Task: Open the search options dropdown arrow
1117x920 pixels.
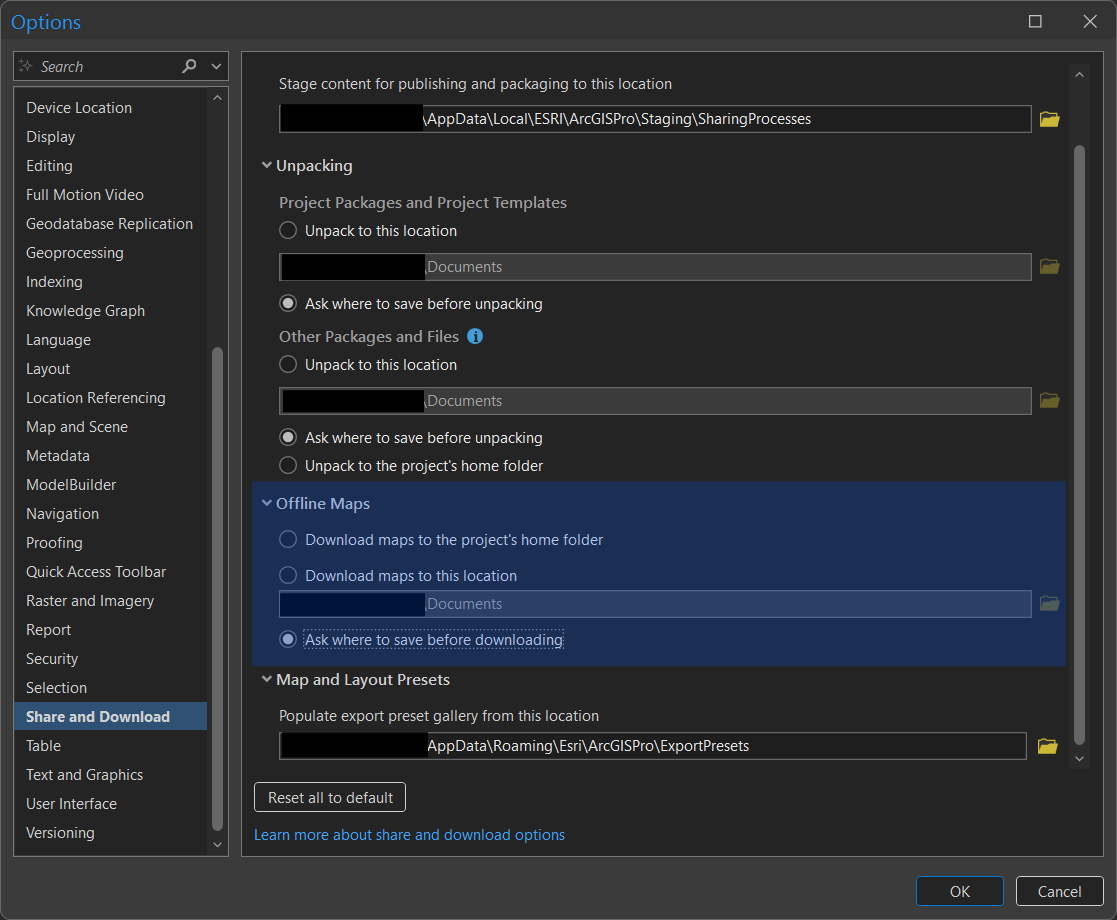Action: [216, 66]
